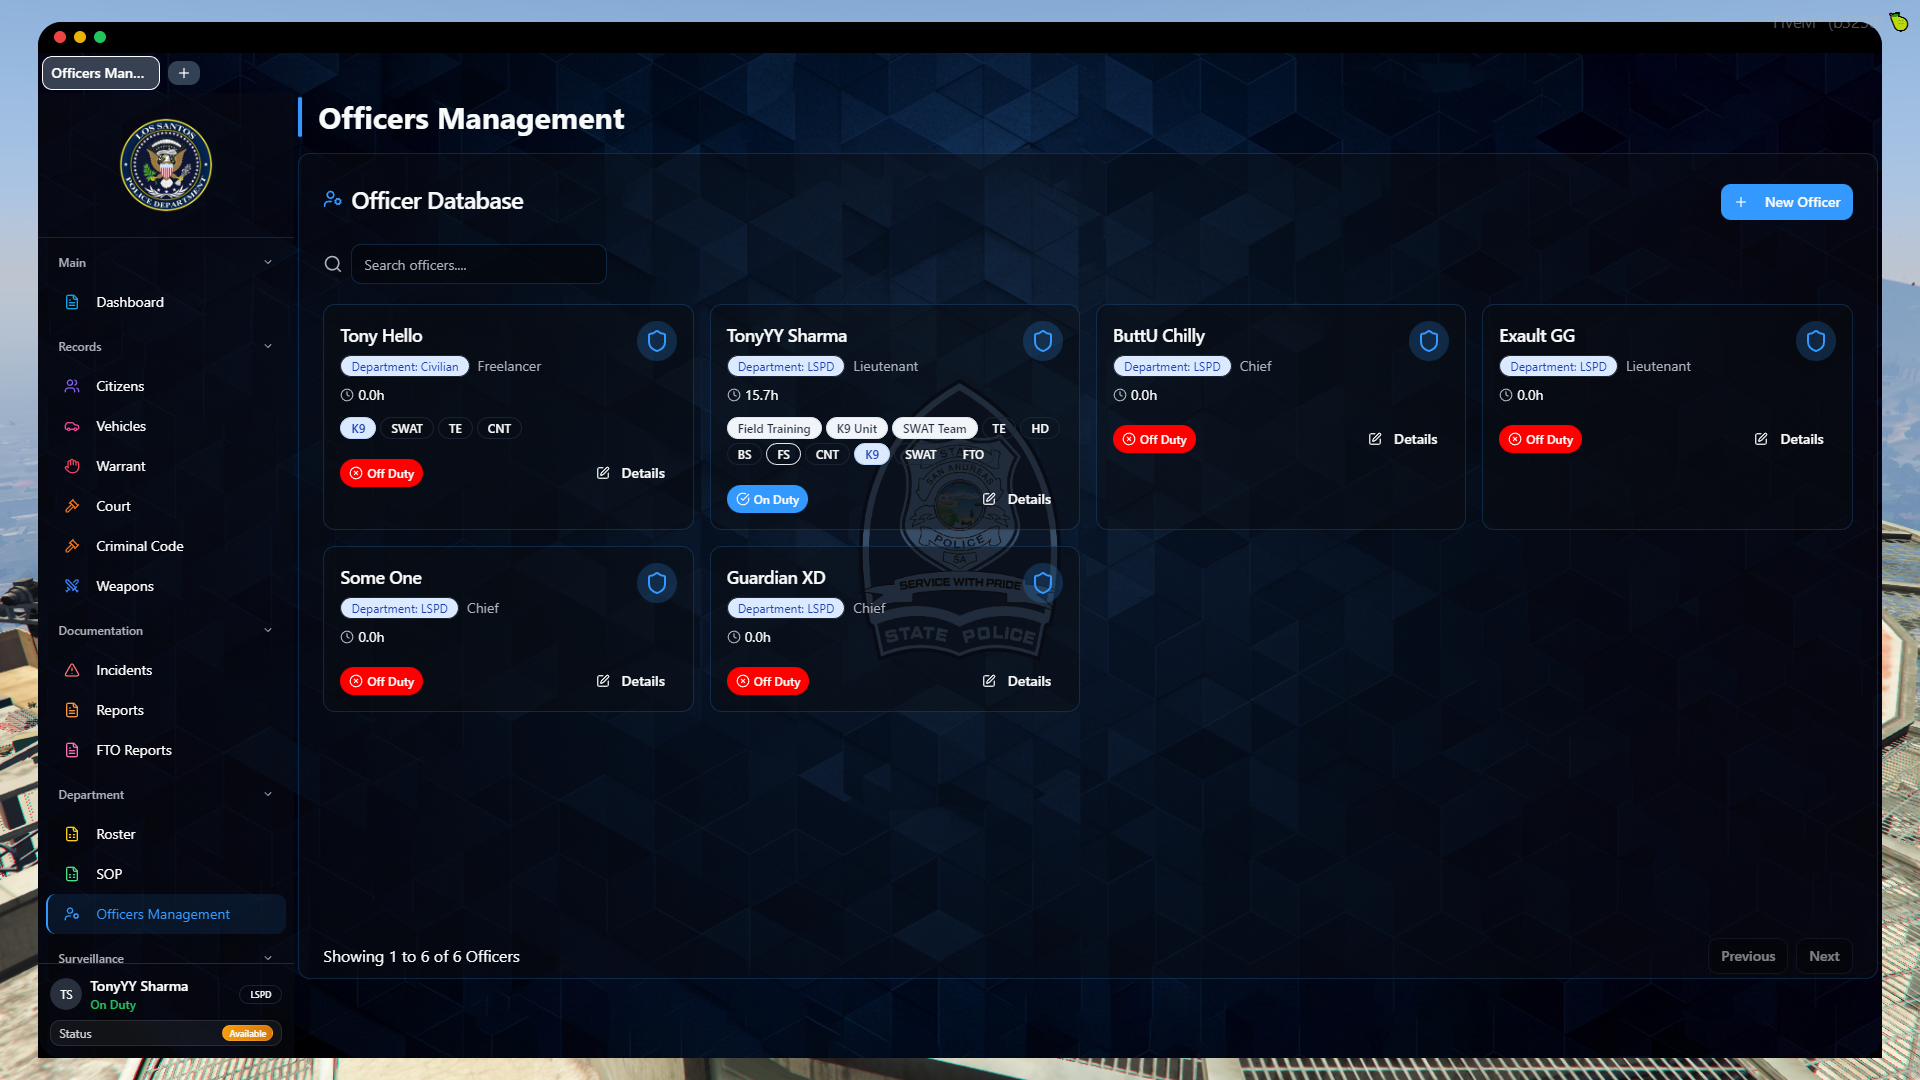Click the search magnifier icon
The height and width of the screenshot is (1080, 1920).
(333, 264)
